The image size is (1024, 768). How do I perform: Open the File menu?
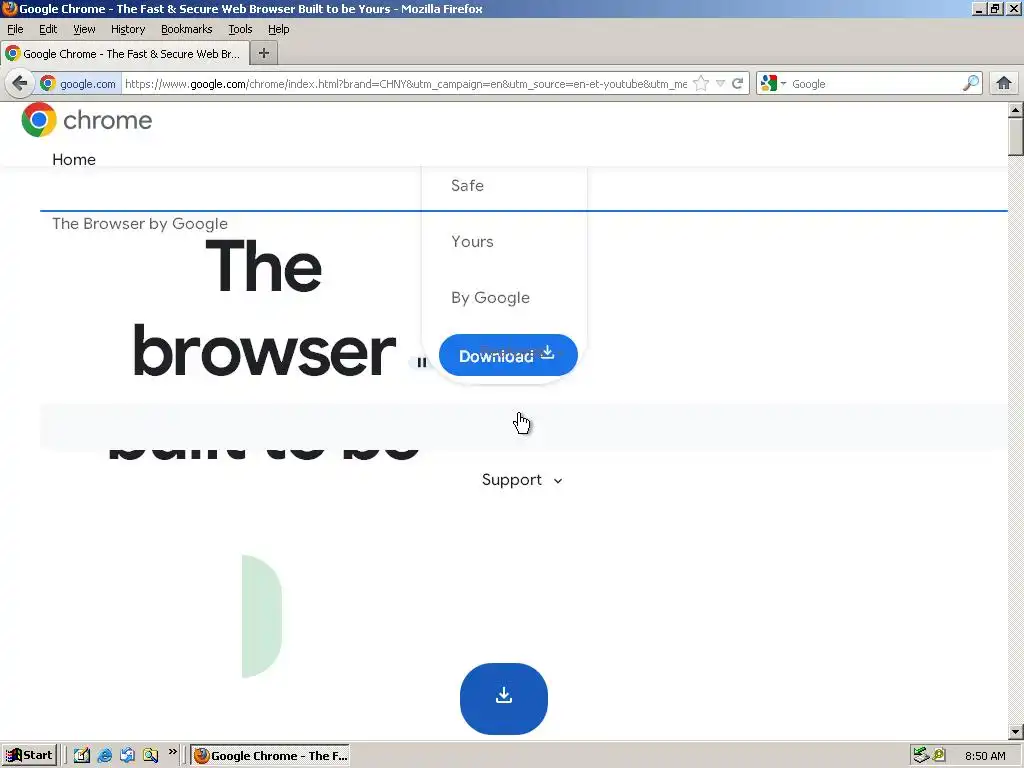15,29
